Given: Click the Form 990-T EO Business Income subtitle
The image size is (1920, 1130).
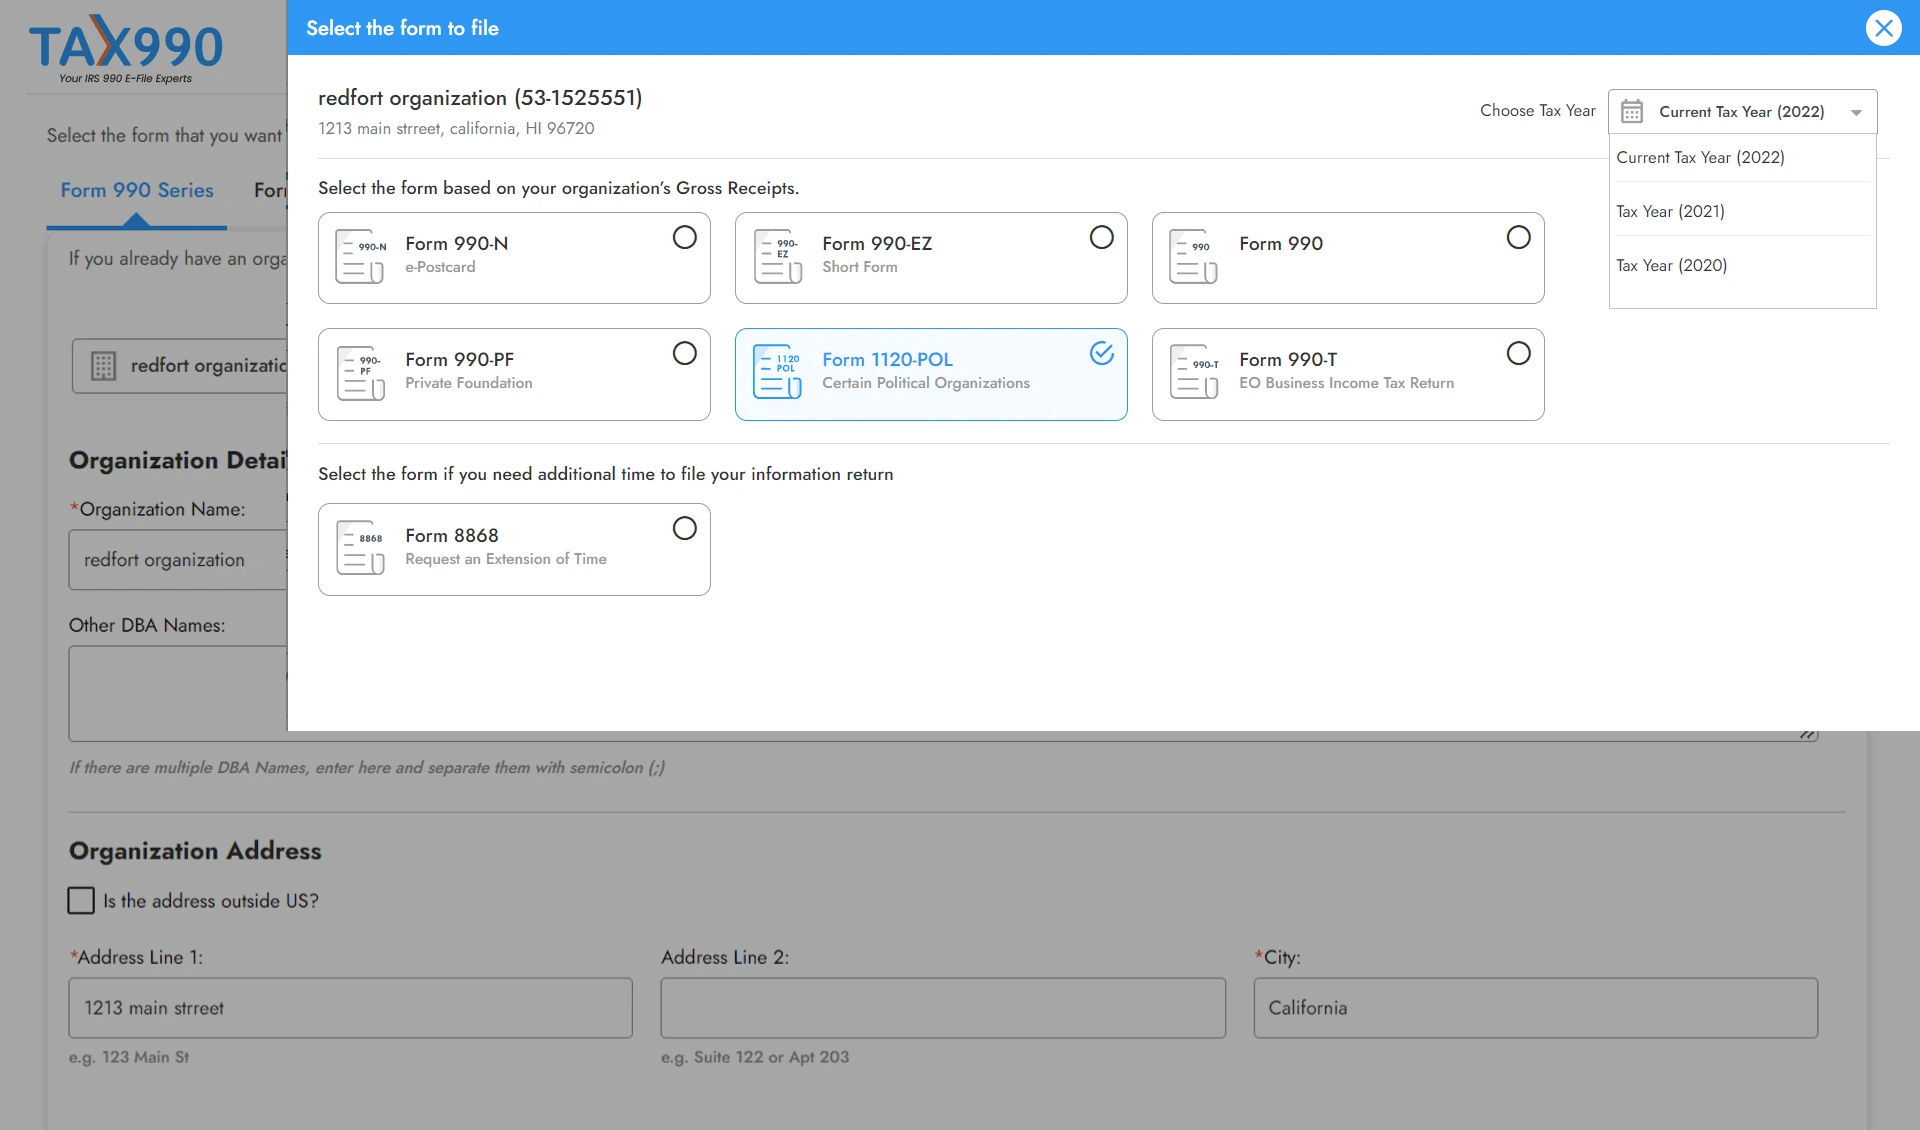Looking at the screenshot, I should pos(1347,383).
